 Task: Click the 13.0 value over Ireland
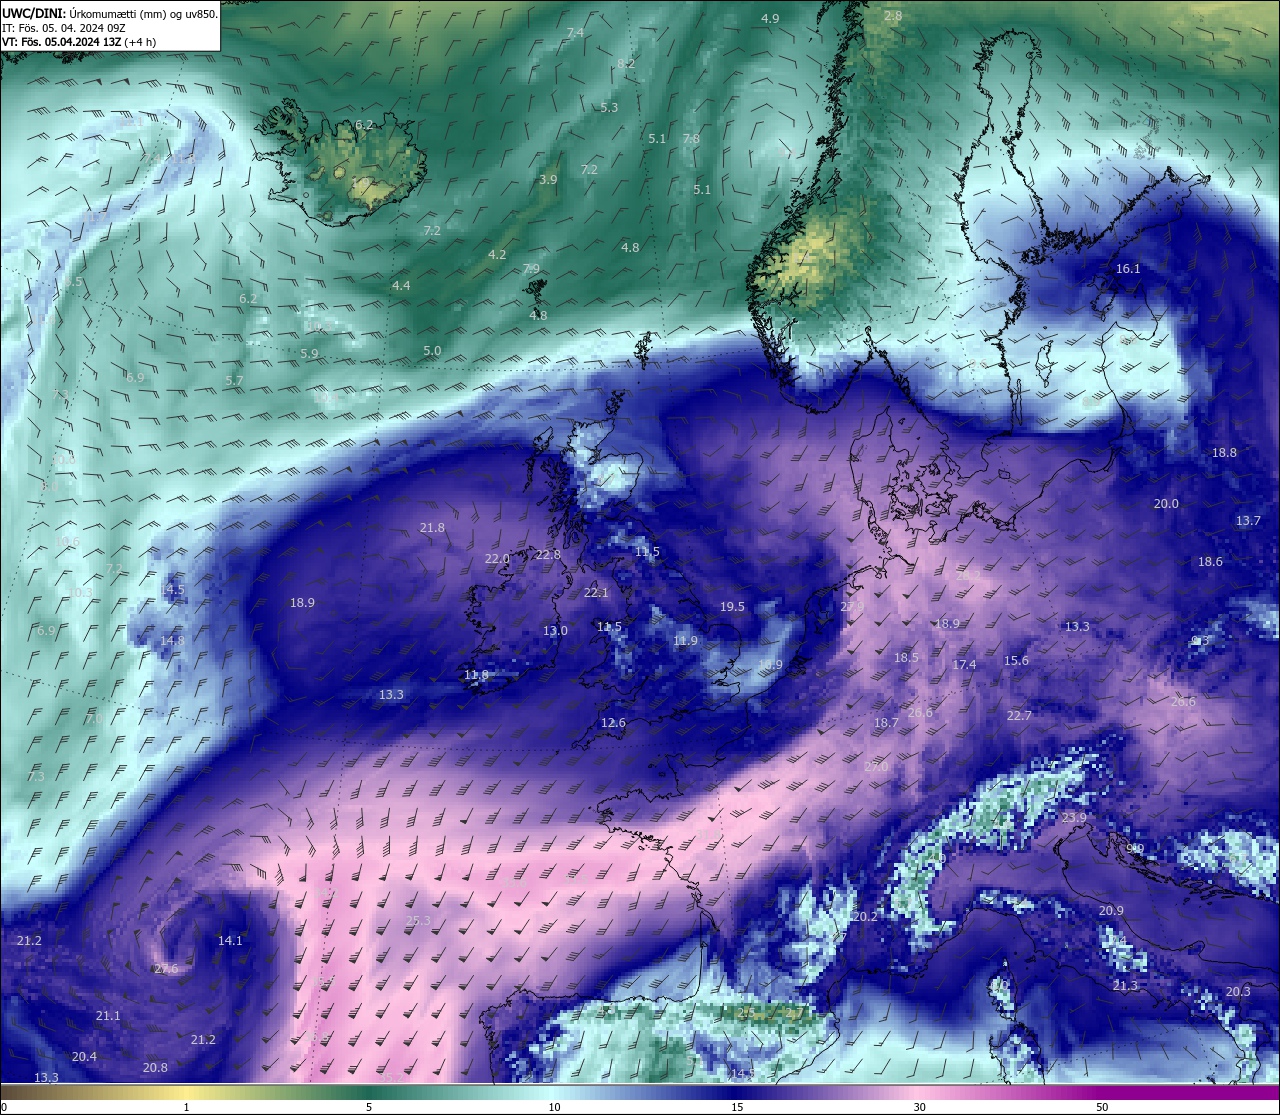[x=555, y=631]
